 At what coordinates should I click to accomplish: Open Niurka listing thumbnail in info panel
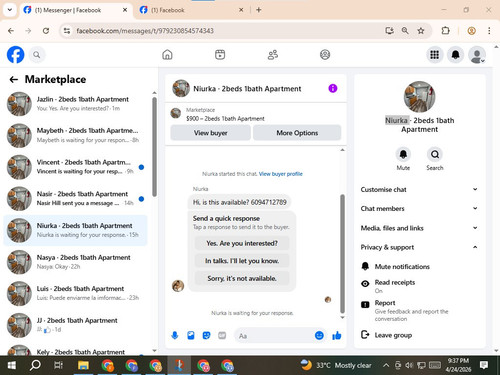tap(419, 97)
